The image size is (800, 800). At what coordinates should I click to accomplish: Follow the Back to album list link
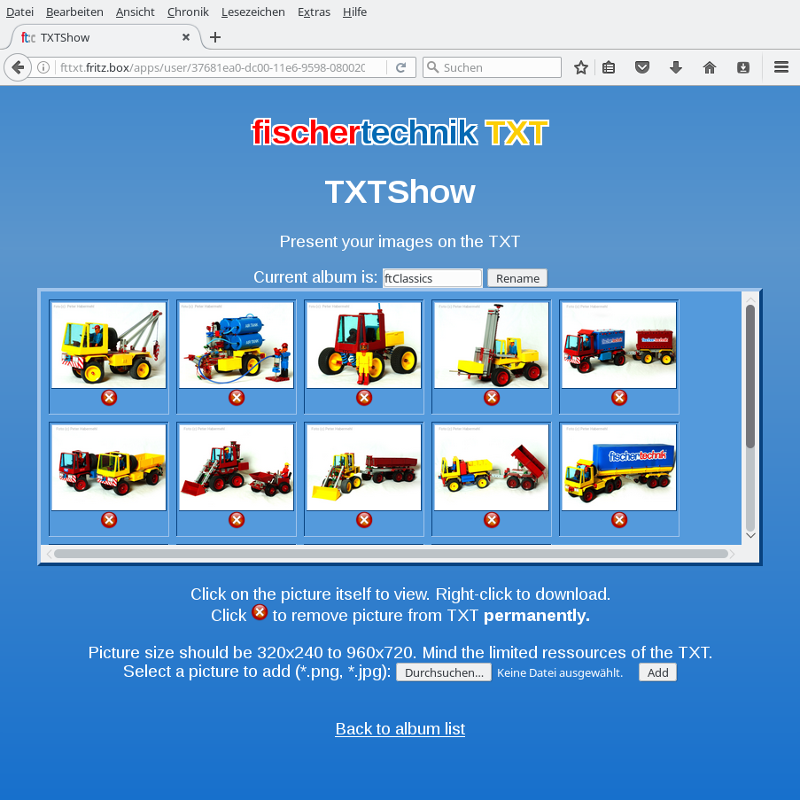(400, 729)
